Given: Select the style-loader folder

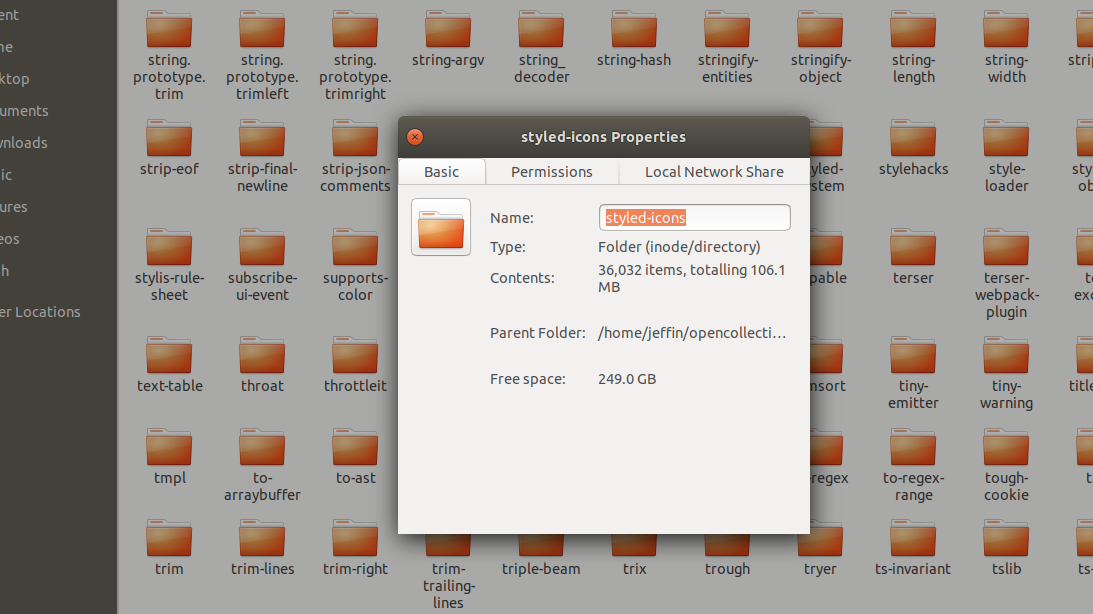Looking at the screenshot, I should click(x=1006, y=155).
